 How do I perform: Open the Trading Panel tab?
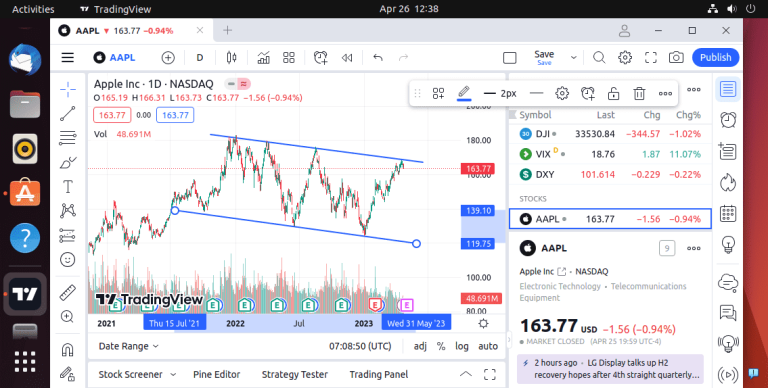click(379, 375)
